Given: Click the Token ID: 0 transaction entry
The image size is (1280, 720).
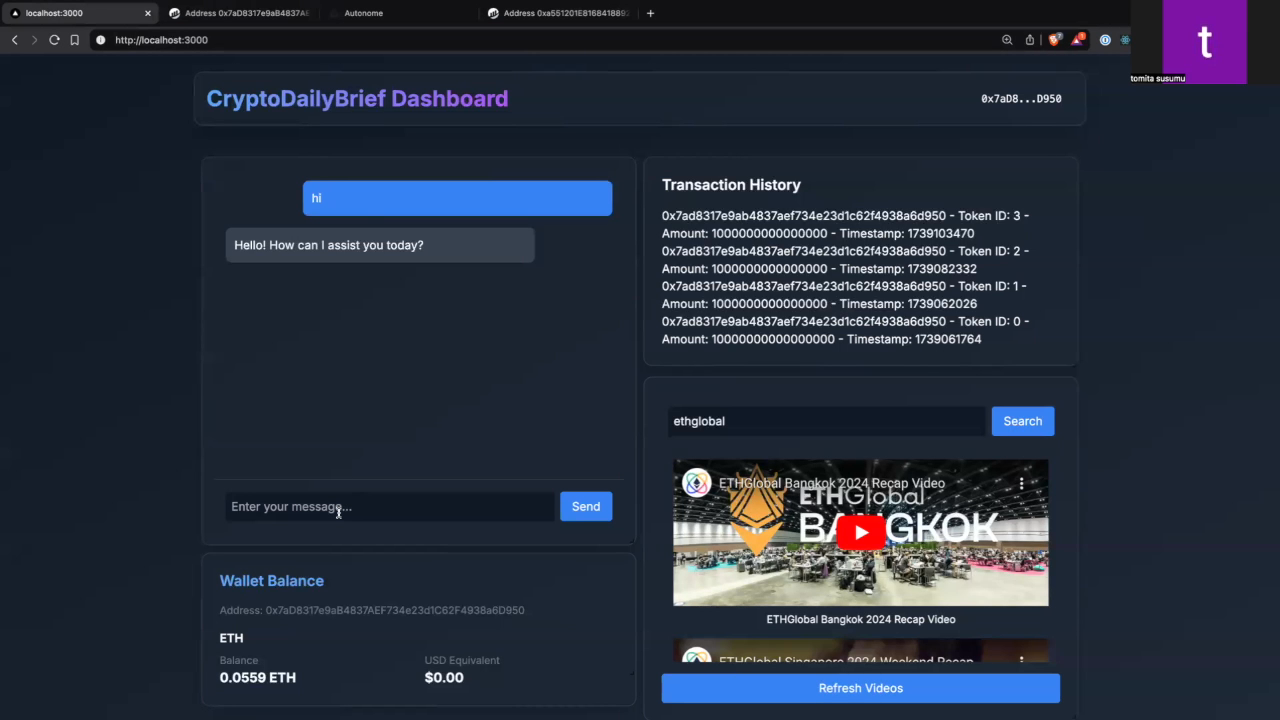Looking at the screenshot, I should (846, 330).
